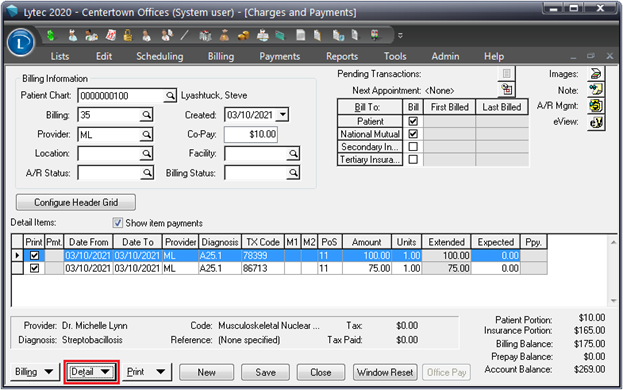This screenshot has height=390, width=623.
Task: Open the Reports menu
Action: tap(342, 56)
